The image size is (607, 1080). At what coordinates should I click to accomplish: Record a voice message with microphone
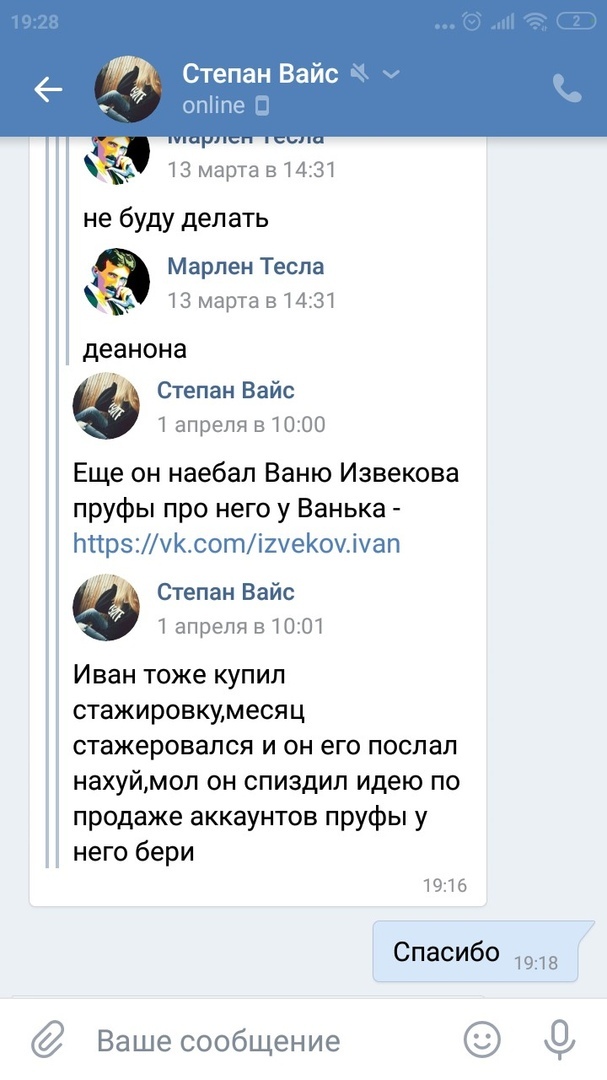(558, 1039)
